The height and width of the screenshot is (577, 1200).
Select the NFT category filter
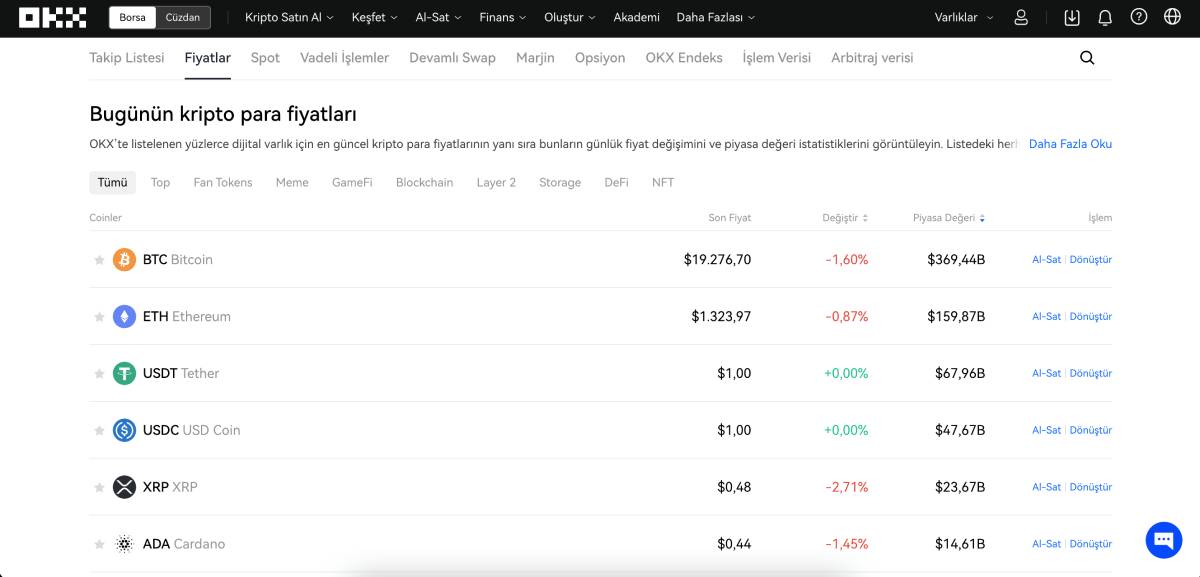(663, 183)
